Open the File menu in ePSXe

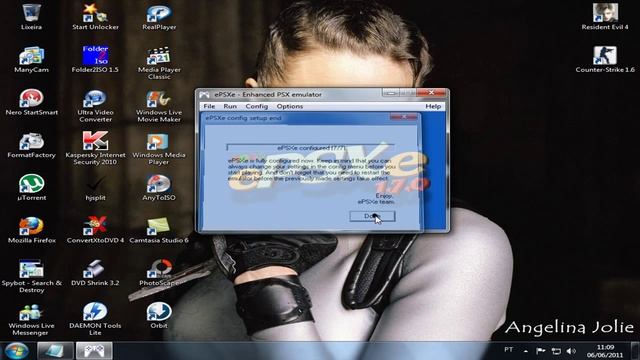(x=209, y=106)
